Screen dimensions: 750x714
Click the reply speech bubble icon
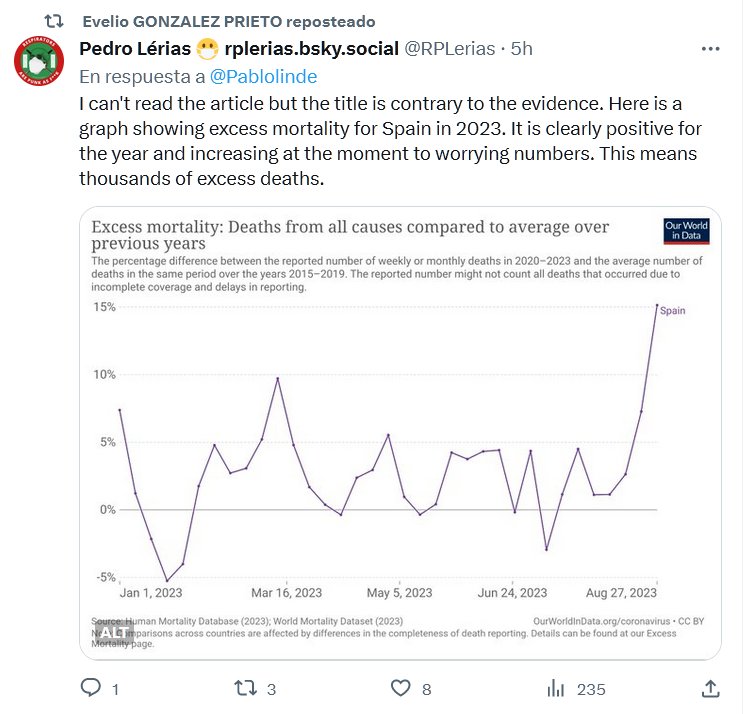click(x=91, y=688)
